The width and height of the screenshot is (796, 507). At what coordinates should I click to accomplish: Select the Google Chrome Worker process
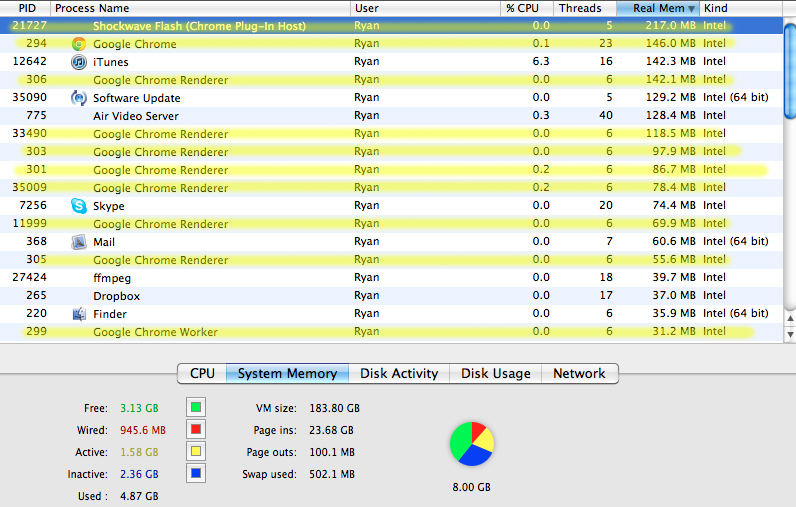click(391, 332)
